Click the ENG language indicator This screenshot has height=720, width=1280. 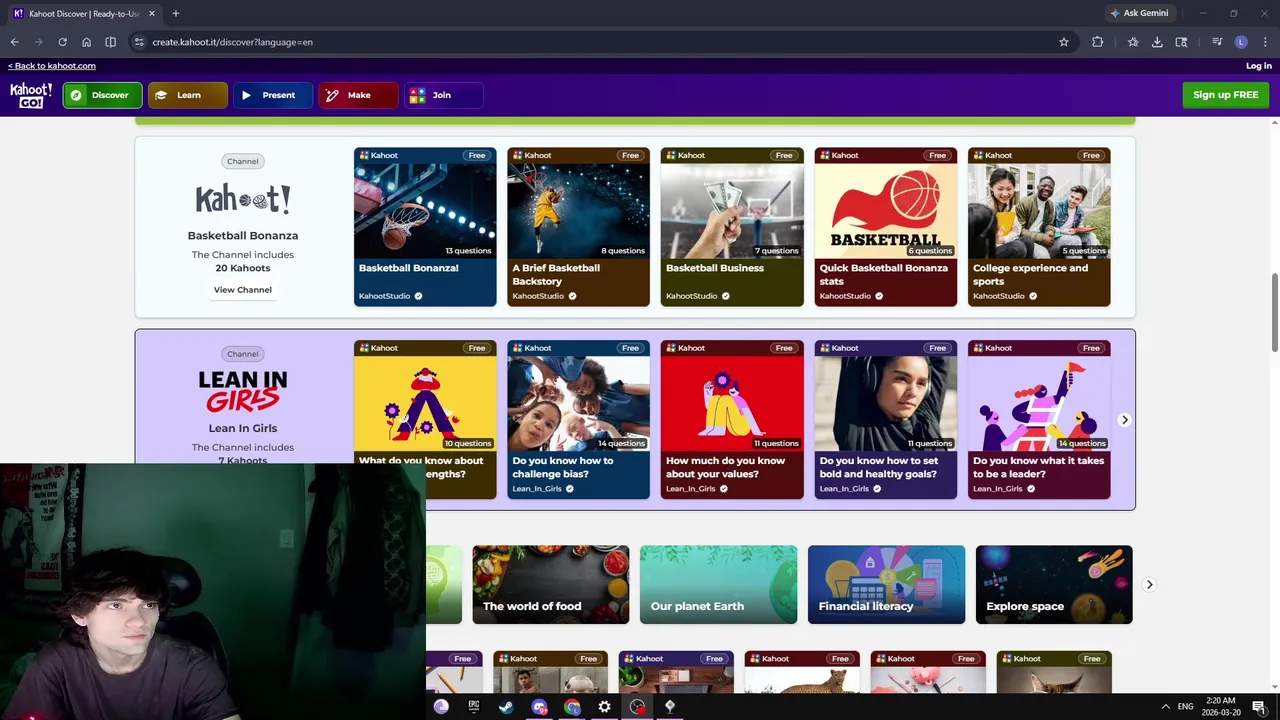coord(1185,706)
